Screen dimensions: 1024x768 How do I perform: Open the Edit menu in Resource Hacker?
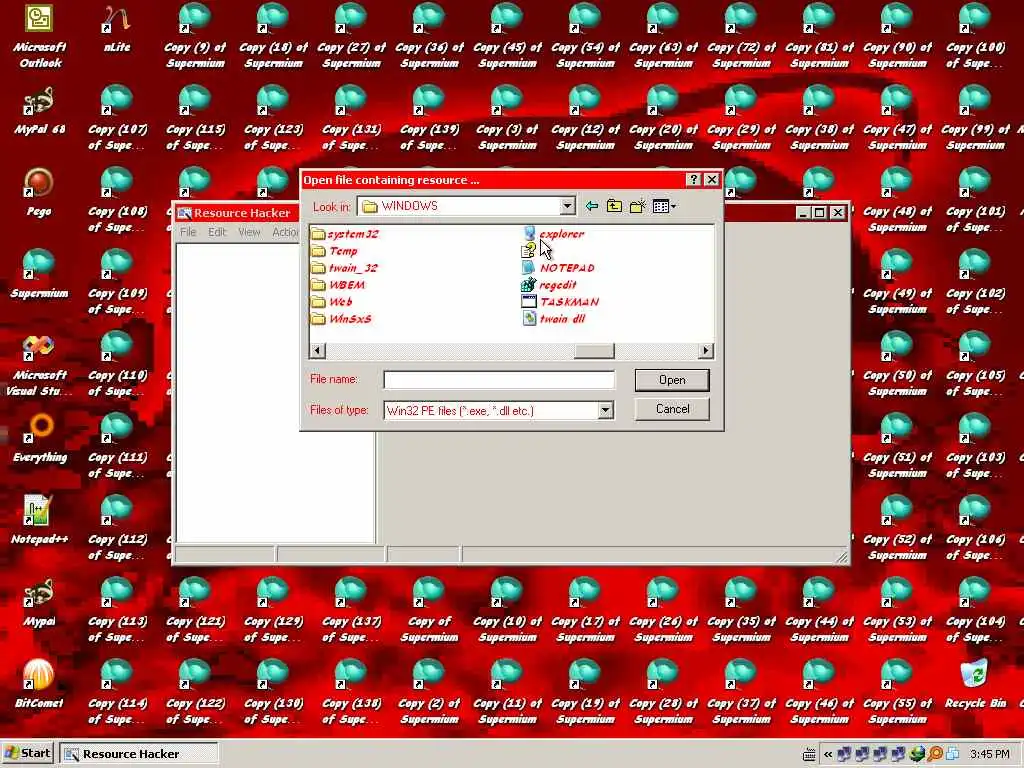(217, 232)
